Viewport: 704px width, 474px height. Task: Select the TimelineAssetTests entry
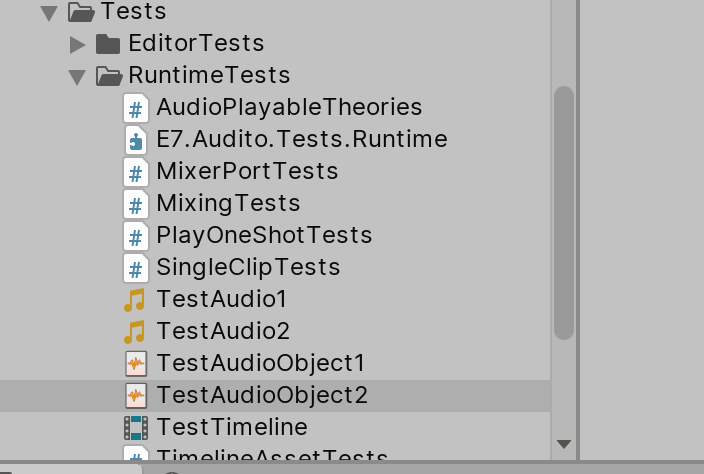click(x=272, y=458)
